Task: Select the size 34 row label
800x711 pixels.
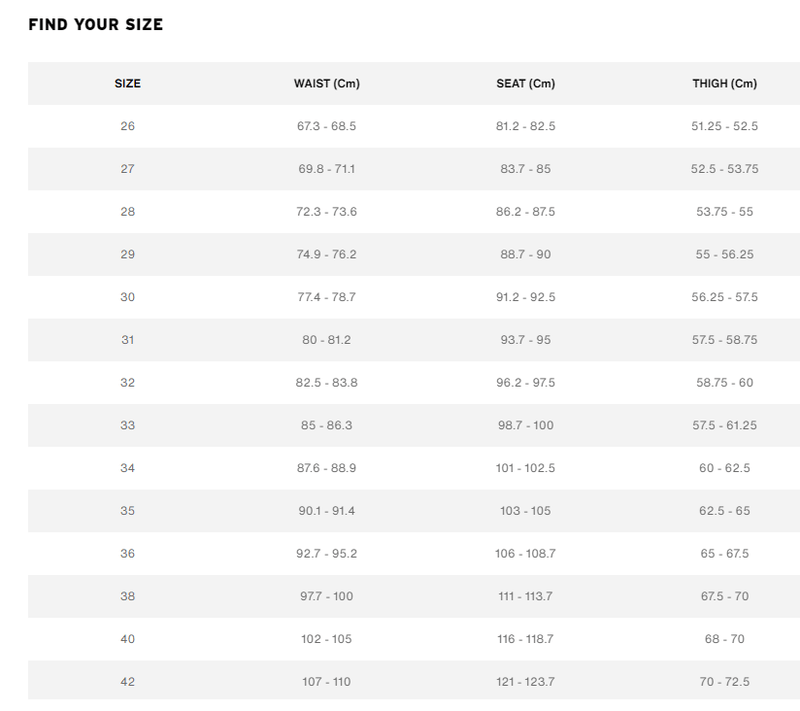Action: (127, 468)
